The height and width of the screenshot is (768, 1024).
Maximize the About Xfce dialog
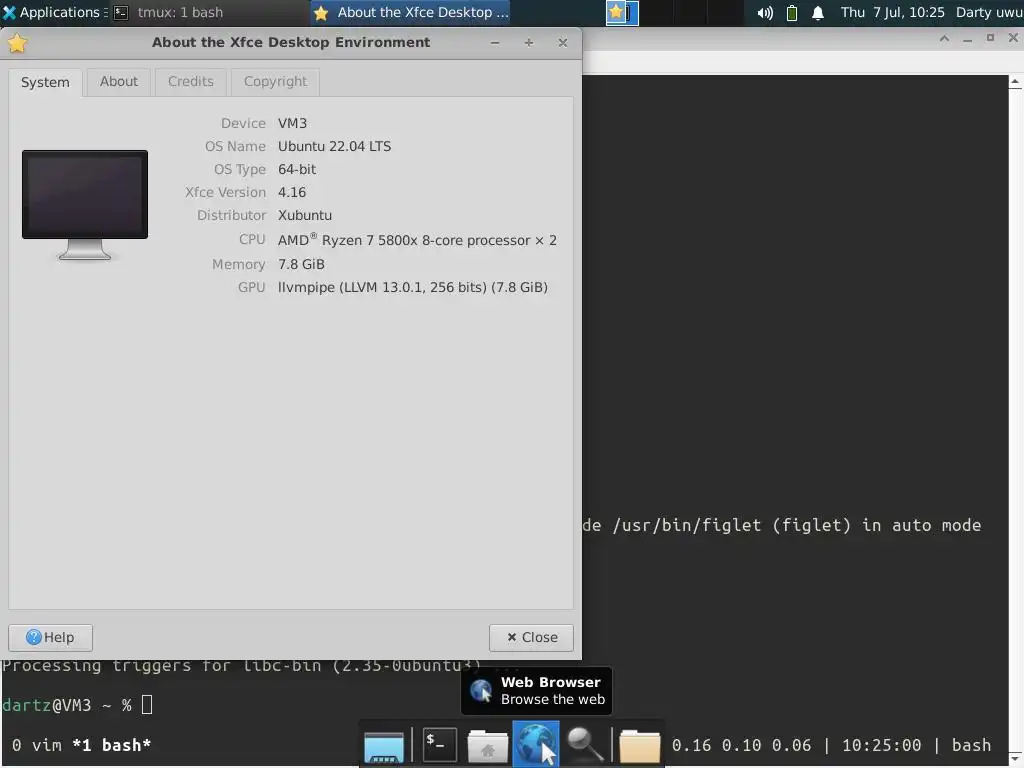[529, 43]
